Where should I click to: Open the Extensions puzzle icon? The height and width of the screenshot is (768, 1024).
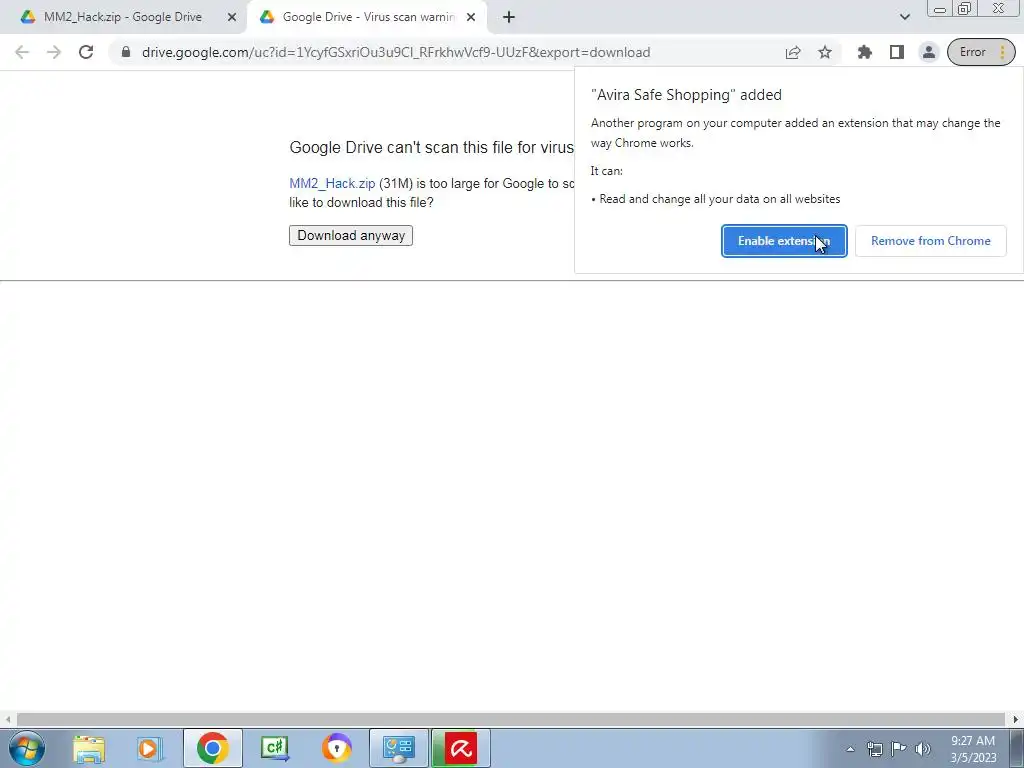pos(865,52)
